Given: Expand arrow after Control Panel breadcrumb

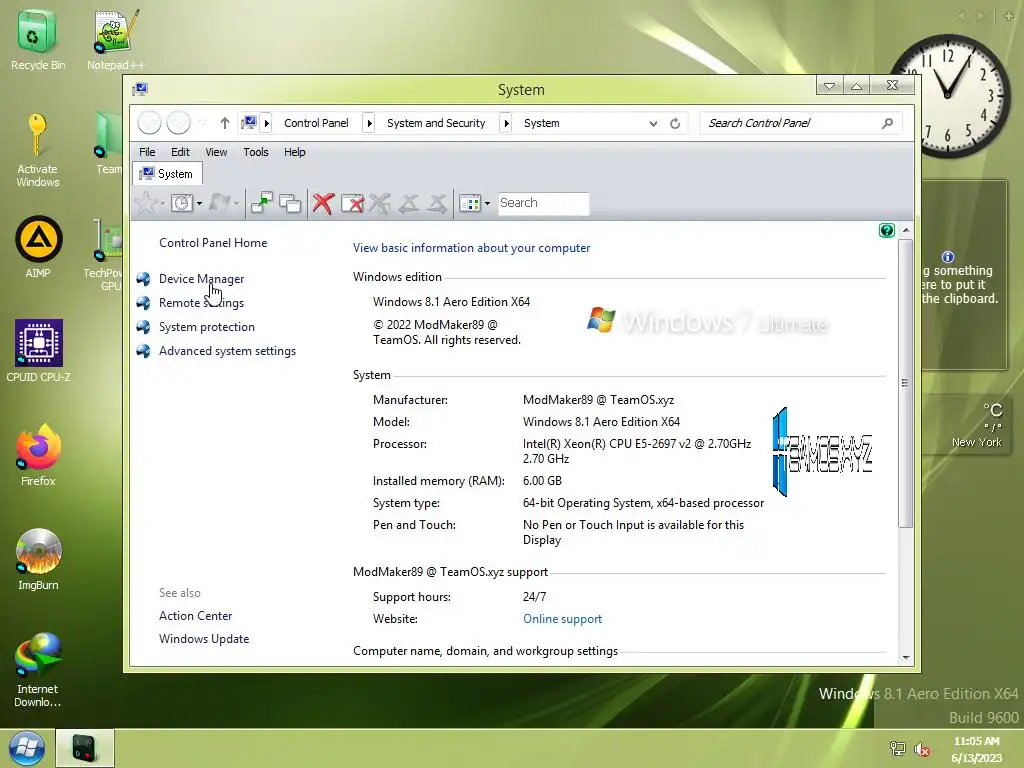Looking at the screenshot, I should 369,123.
